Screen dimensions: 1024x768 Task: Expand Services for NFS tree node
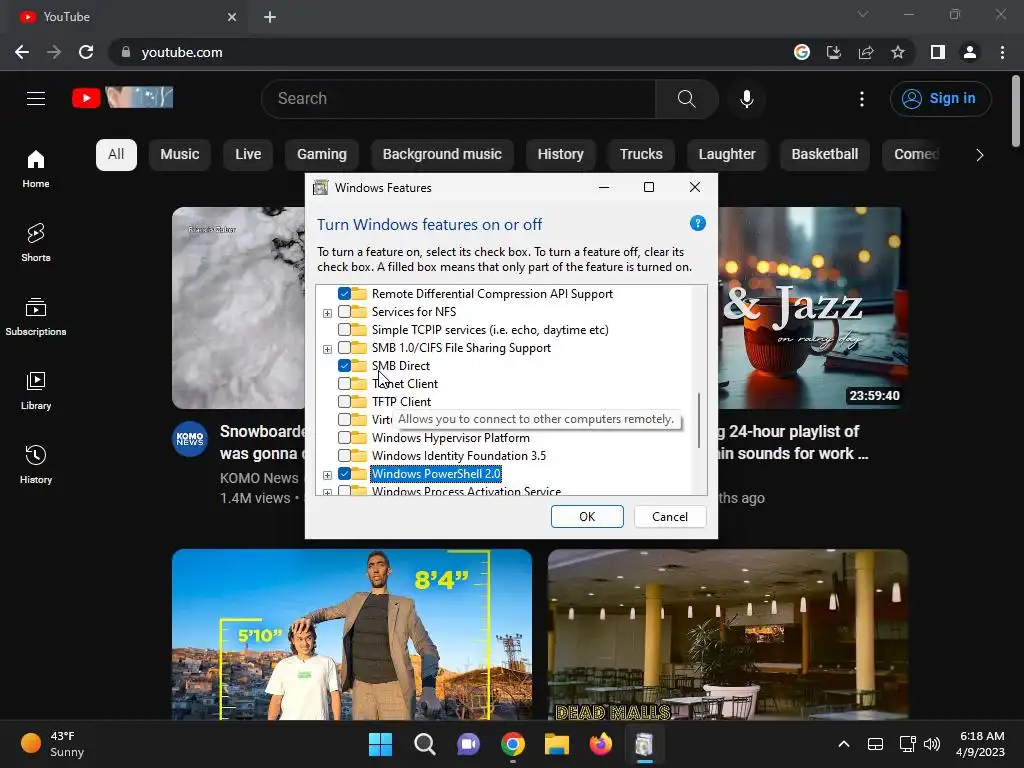click(x=327, y=313)
